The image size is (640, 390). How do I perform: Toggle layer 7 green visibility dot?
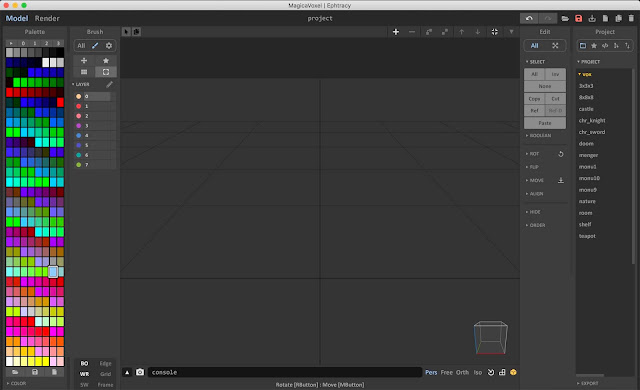click(78, 165)
